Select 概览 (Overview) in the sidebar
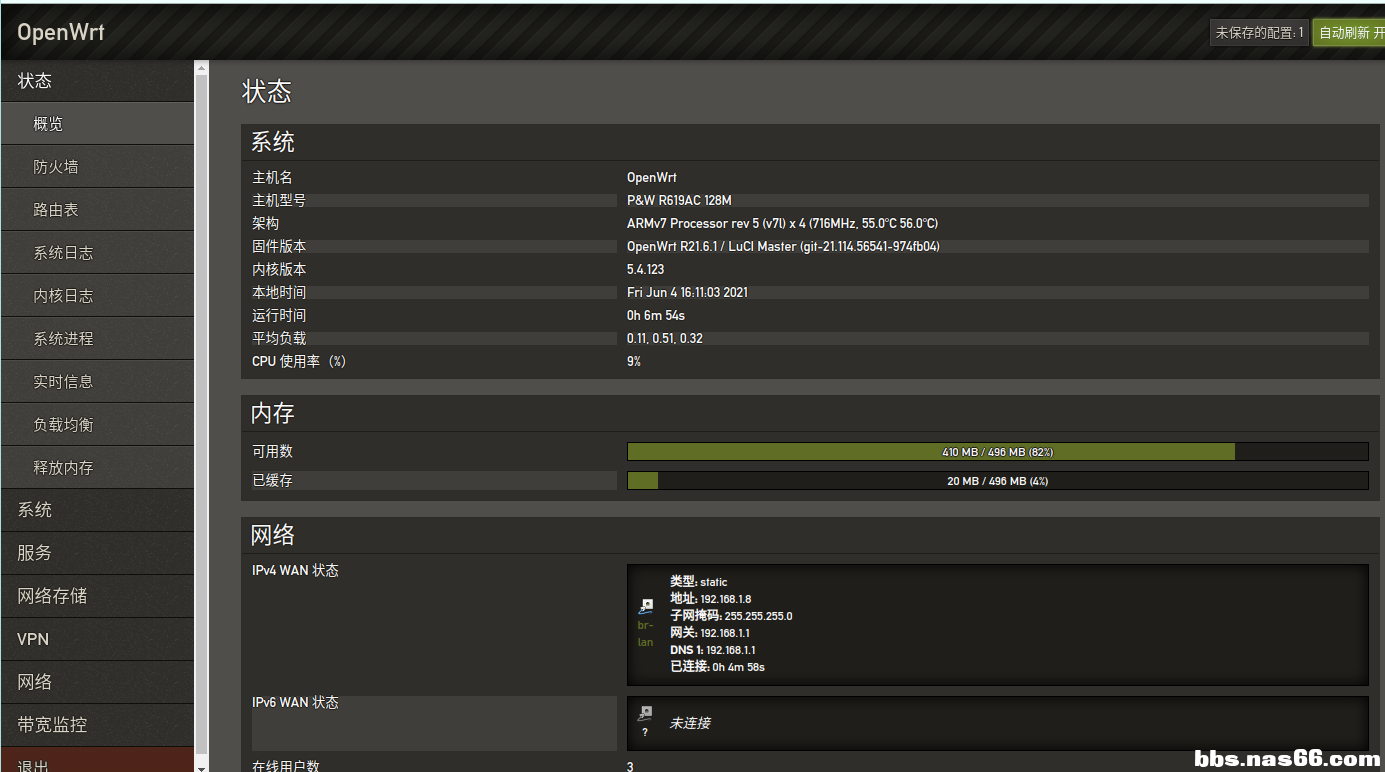This screenshot has height=772, width=1385. coord(97,124)
